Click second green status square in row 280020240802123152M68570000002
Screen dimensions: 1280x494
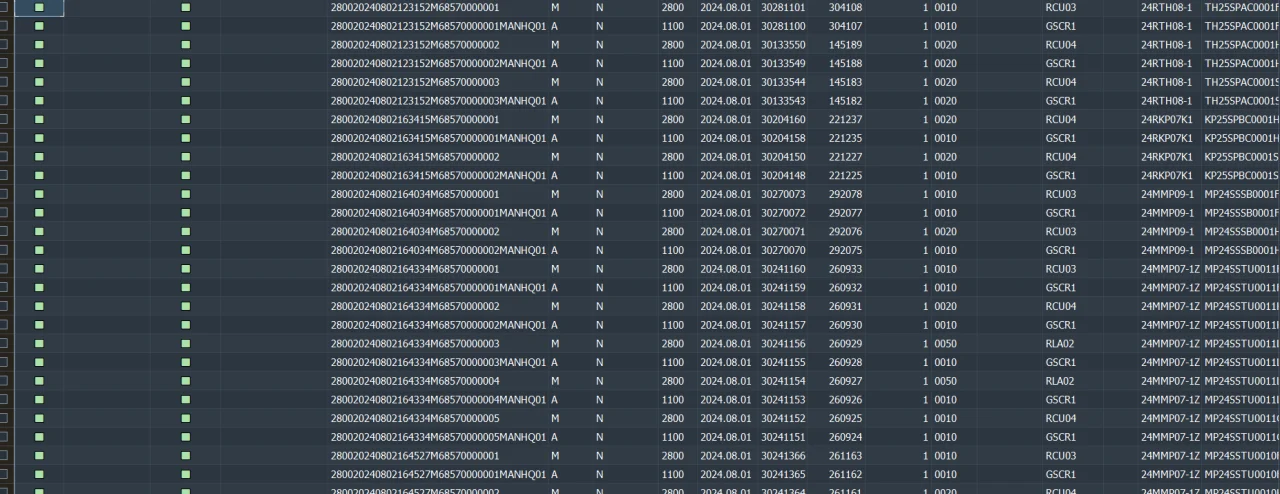point(185,45)
